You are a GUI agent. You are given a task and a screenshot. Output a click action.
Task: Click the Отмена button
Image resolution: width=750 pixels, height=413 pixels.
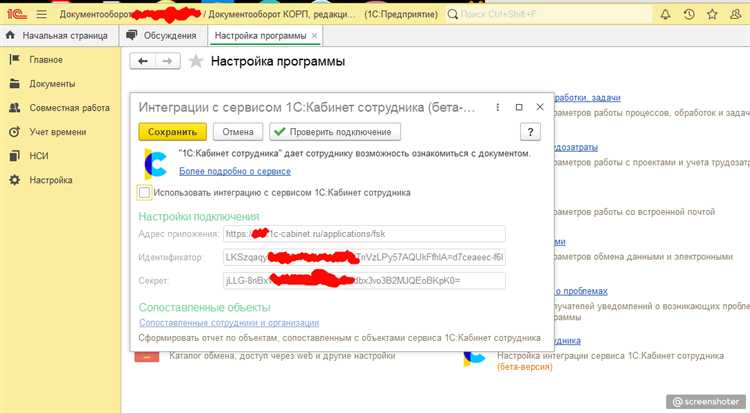[238, 132]
